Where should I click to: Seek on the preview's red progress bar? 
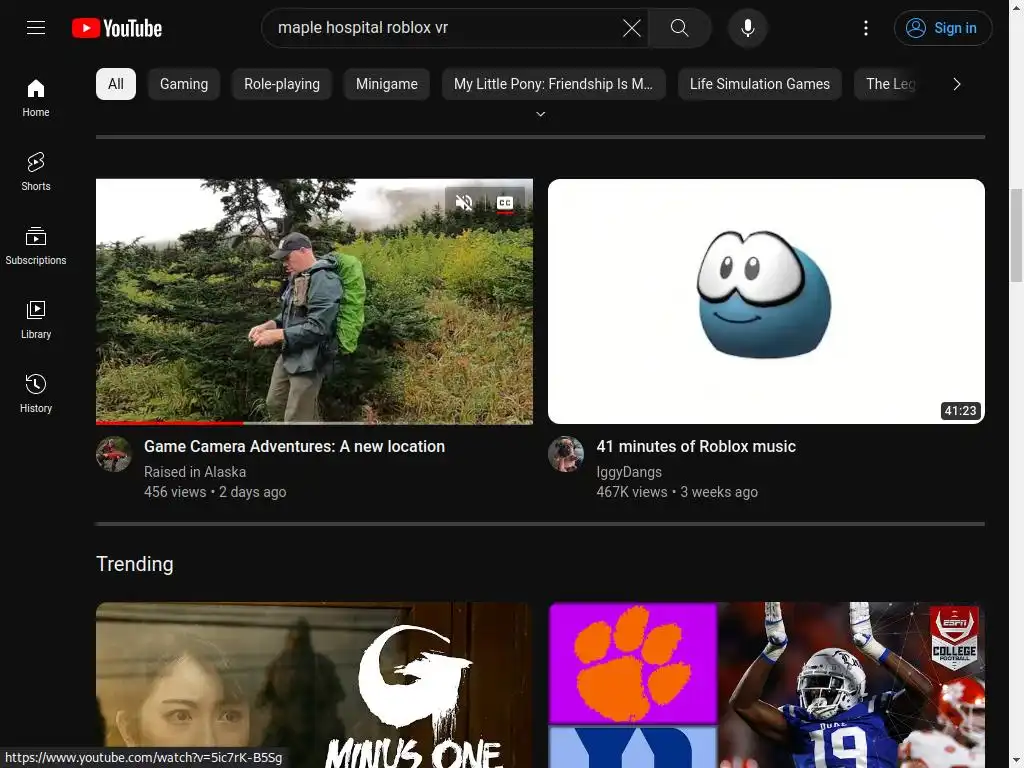click(314, 423)
